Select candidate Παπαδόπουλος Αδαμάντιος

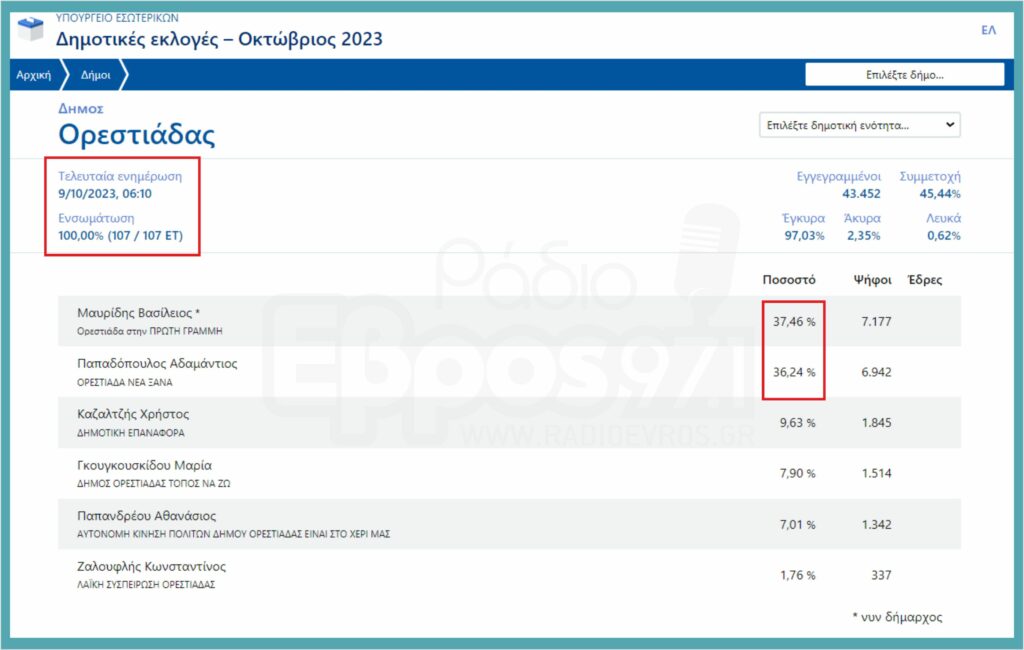click(x=156, y=363)
